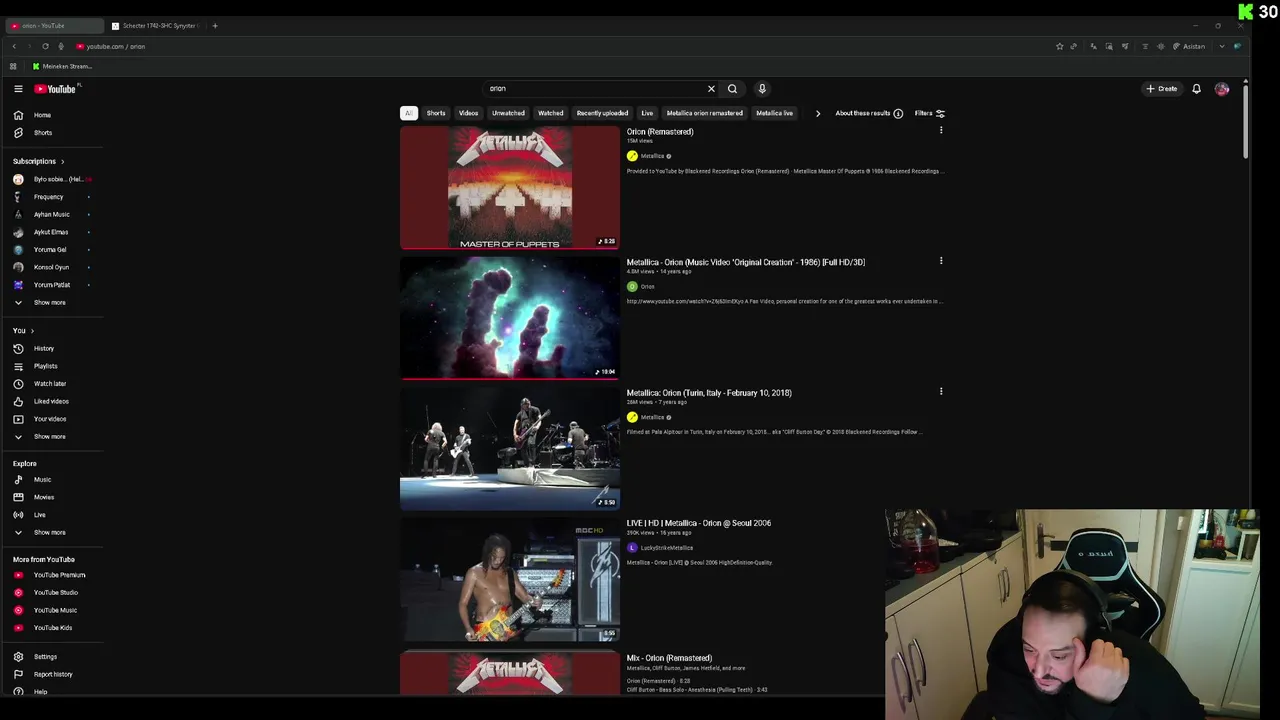This screenshot has width=1280, height=720.
Task: Open YouTube Kids link
Action: (x=52, y=628)
